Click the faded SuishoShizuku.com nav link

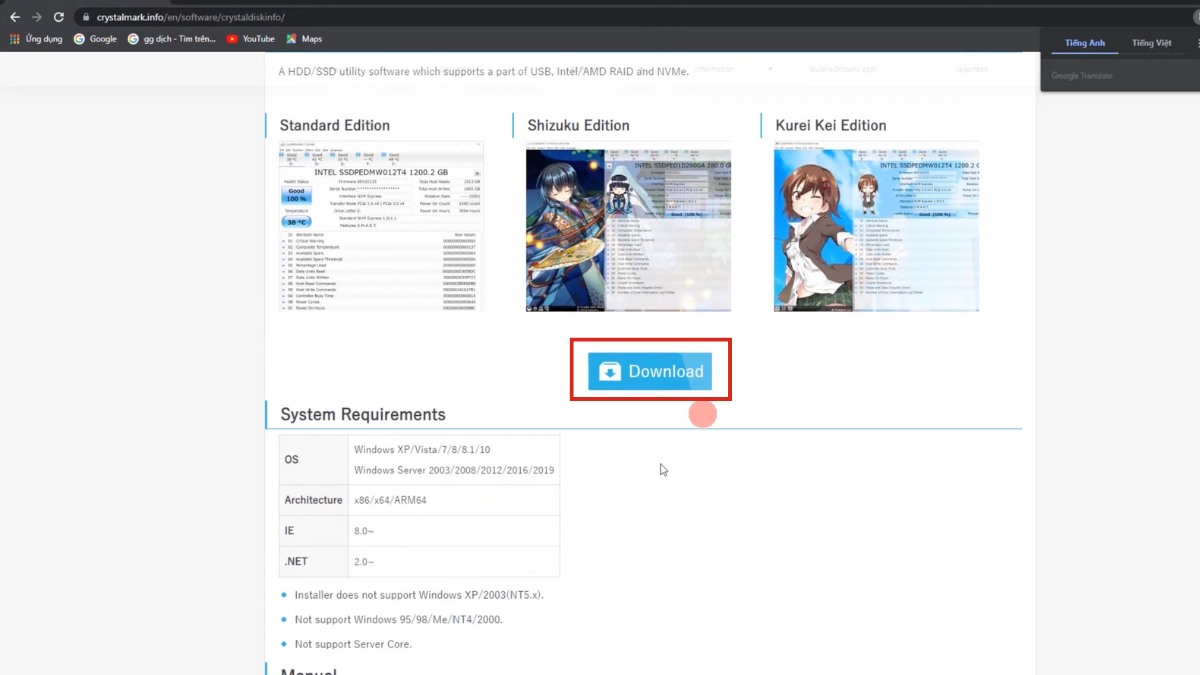click(x=842, y=69)
